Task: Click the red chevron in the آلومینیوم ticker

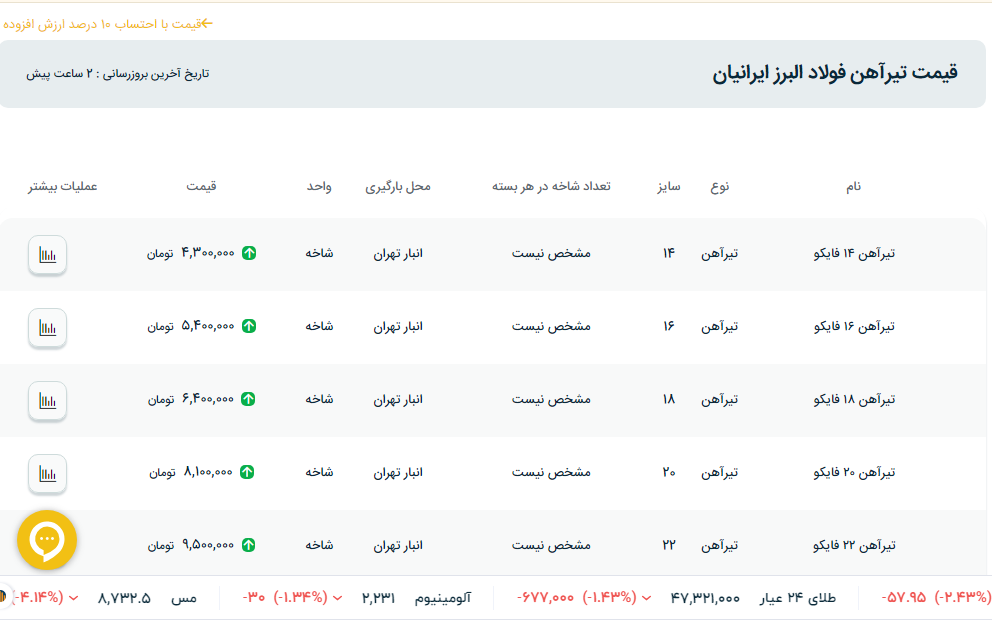Action: point(337,598)
